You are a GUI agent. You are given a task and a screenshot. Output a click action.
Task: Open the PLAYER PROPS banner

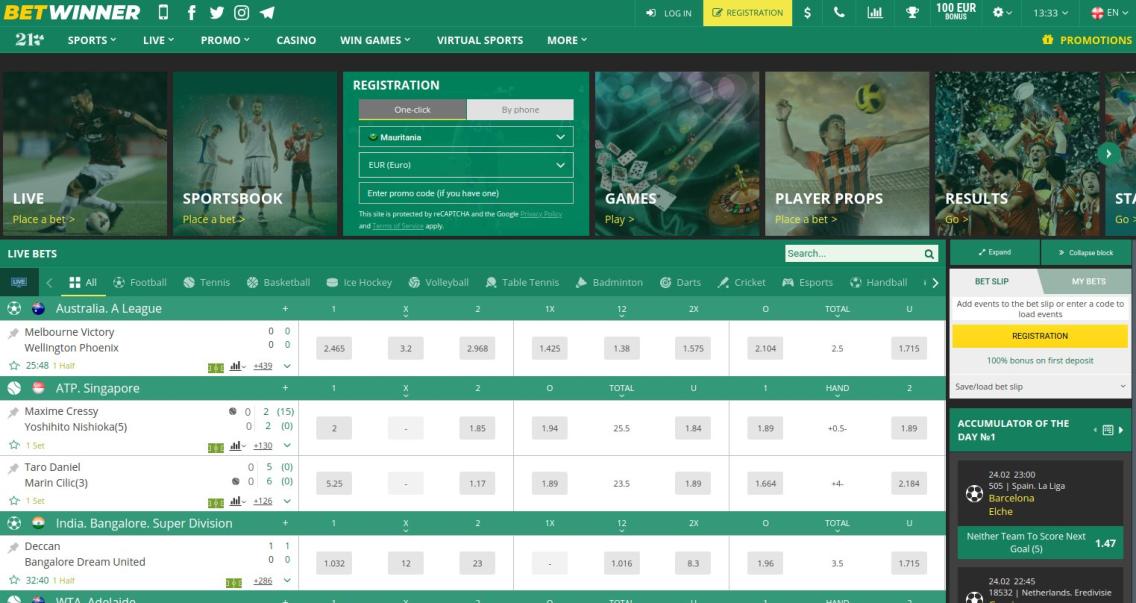click(x=847, y=153)
